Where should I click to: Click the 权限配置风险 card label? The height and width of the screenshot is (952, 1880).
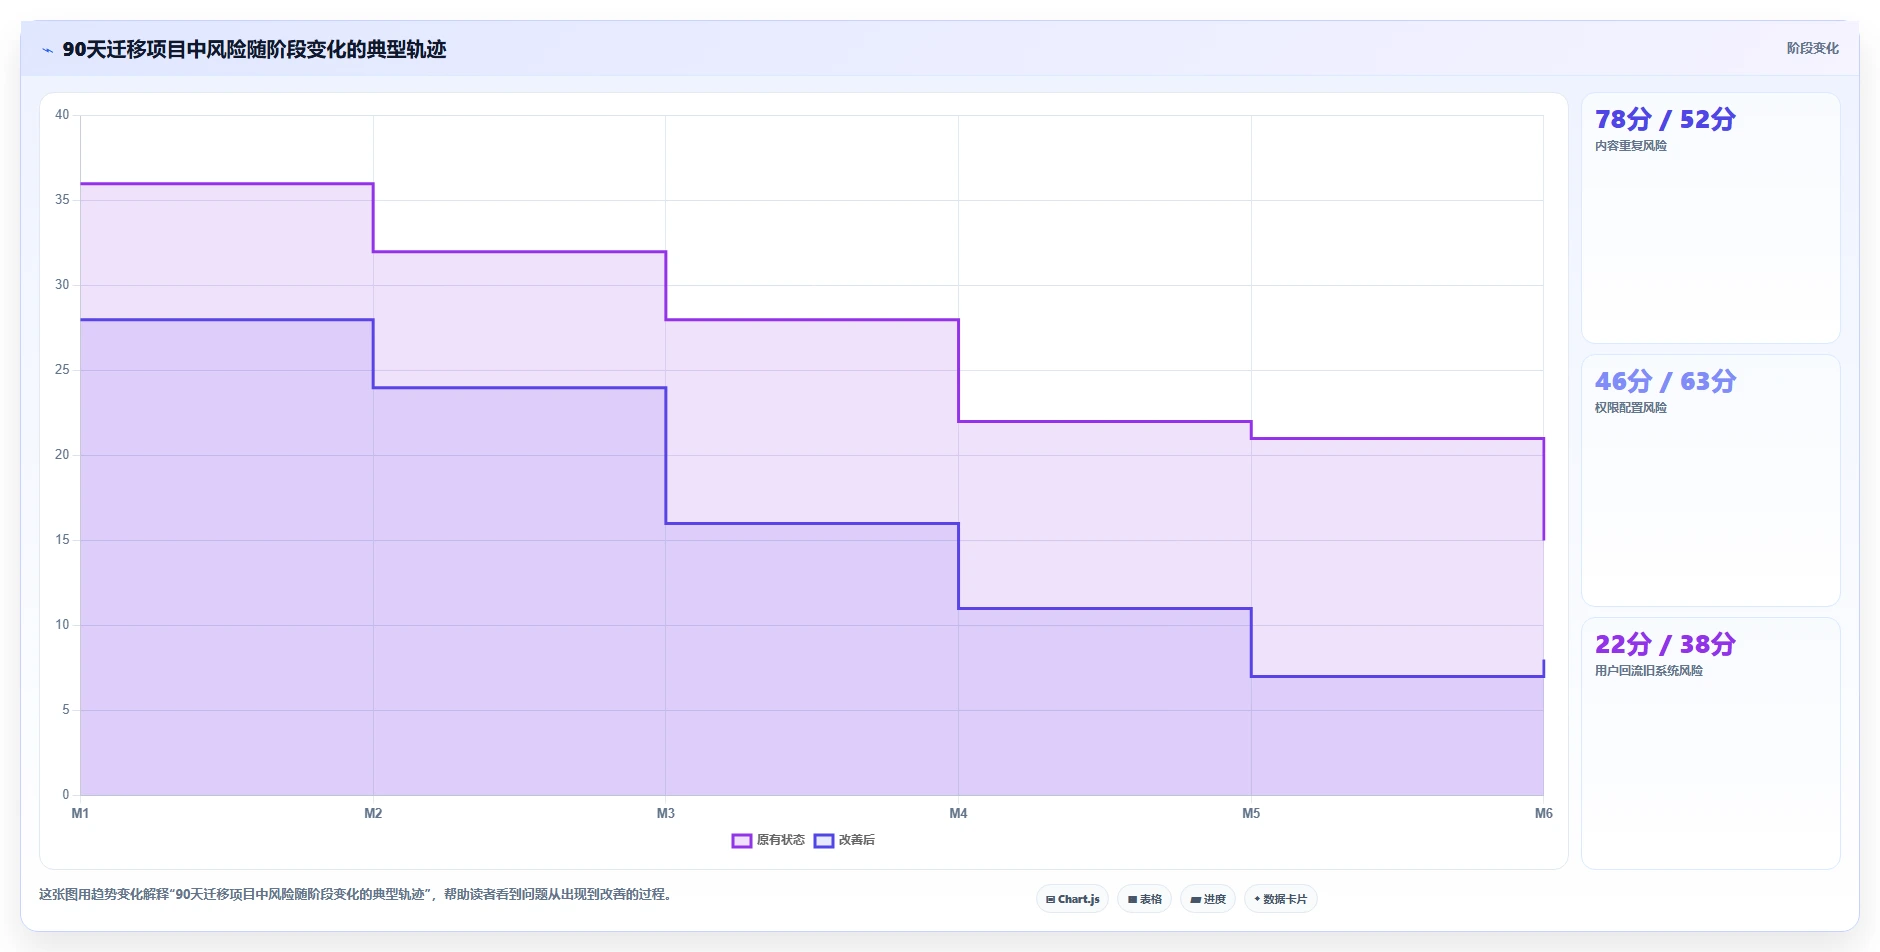tap(1630, 408)
